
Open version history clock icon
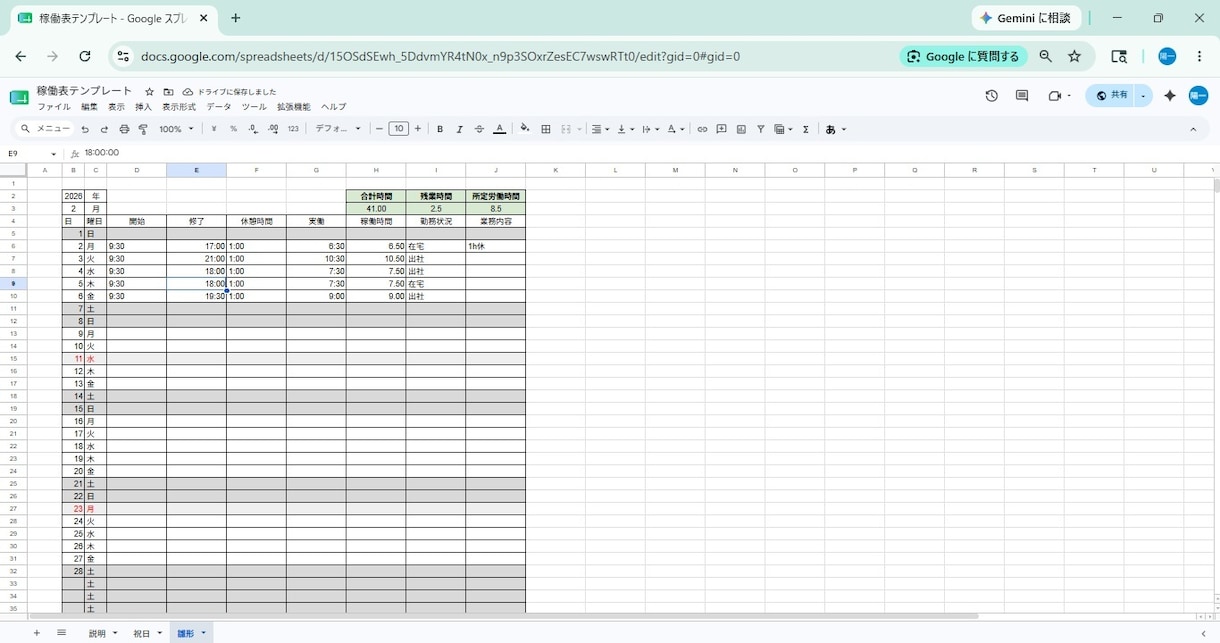[991, 96]
